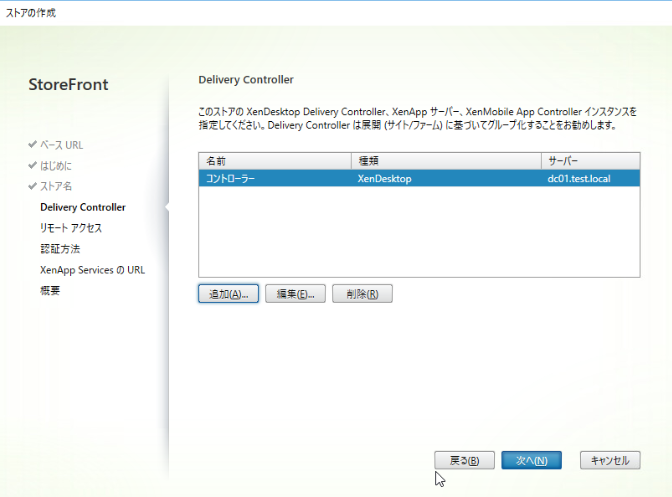Cancel the wizard with キャンセル
Image resolution: width=672 pixels, height=497 pixels.
(610, 460)
